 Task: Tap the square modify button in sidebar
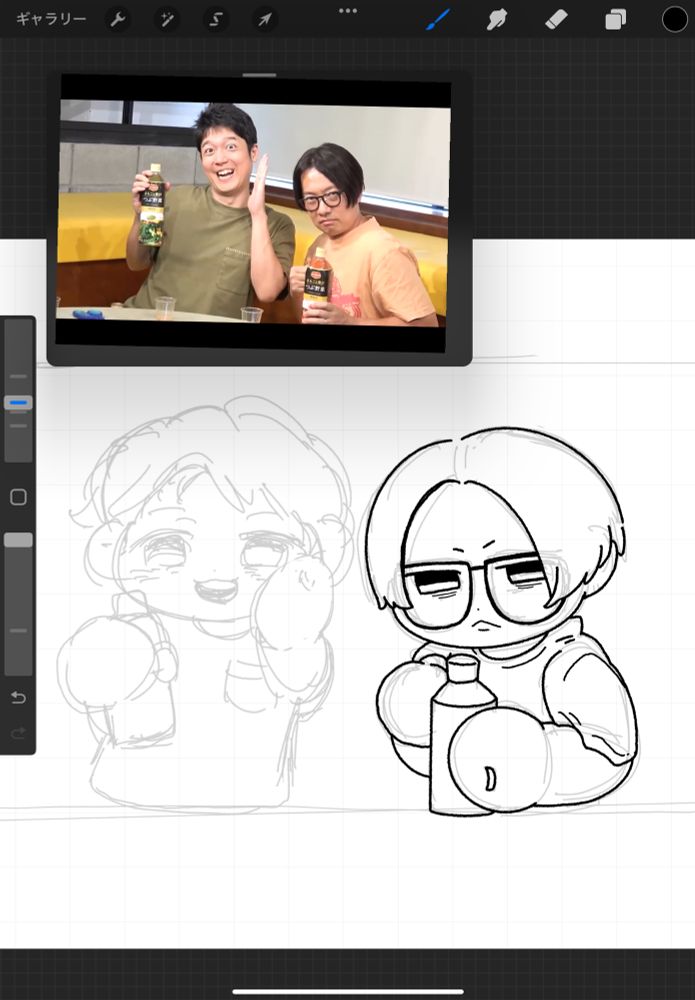(18, 497)
